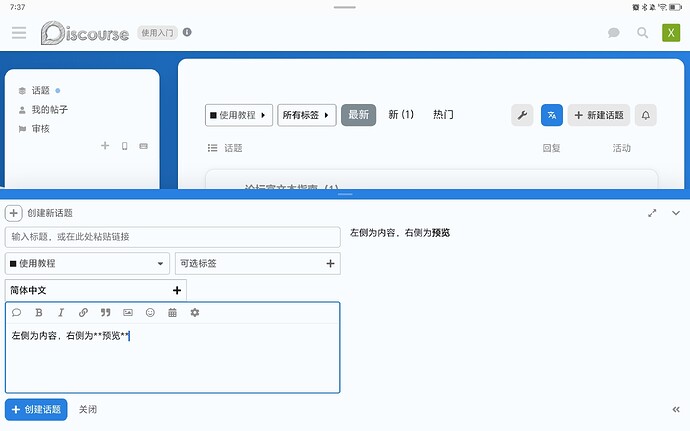Click the topic title input field
690x431 pixels.
[172, 237]
